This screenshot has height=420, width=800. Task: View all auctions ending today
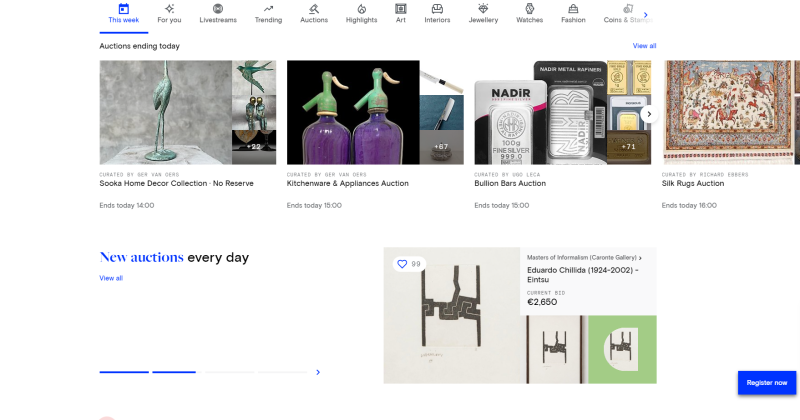(644, 46)
